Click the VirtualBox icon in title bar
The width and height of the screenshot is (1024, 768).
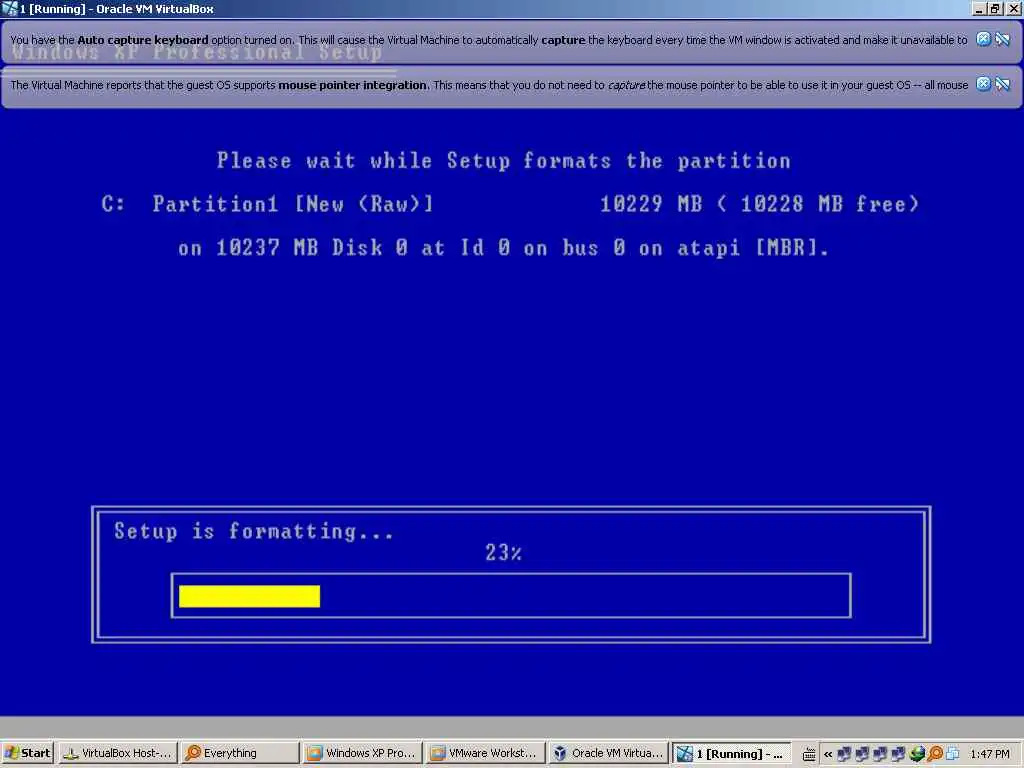pos(9,8)
